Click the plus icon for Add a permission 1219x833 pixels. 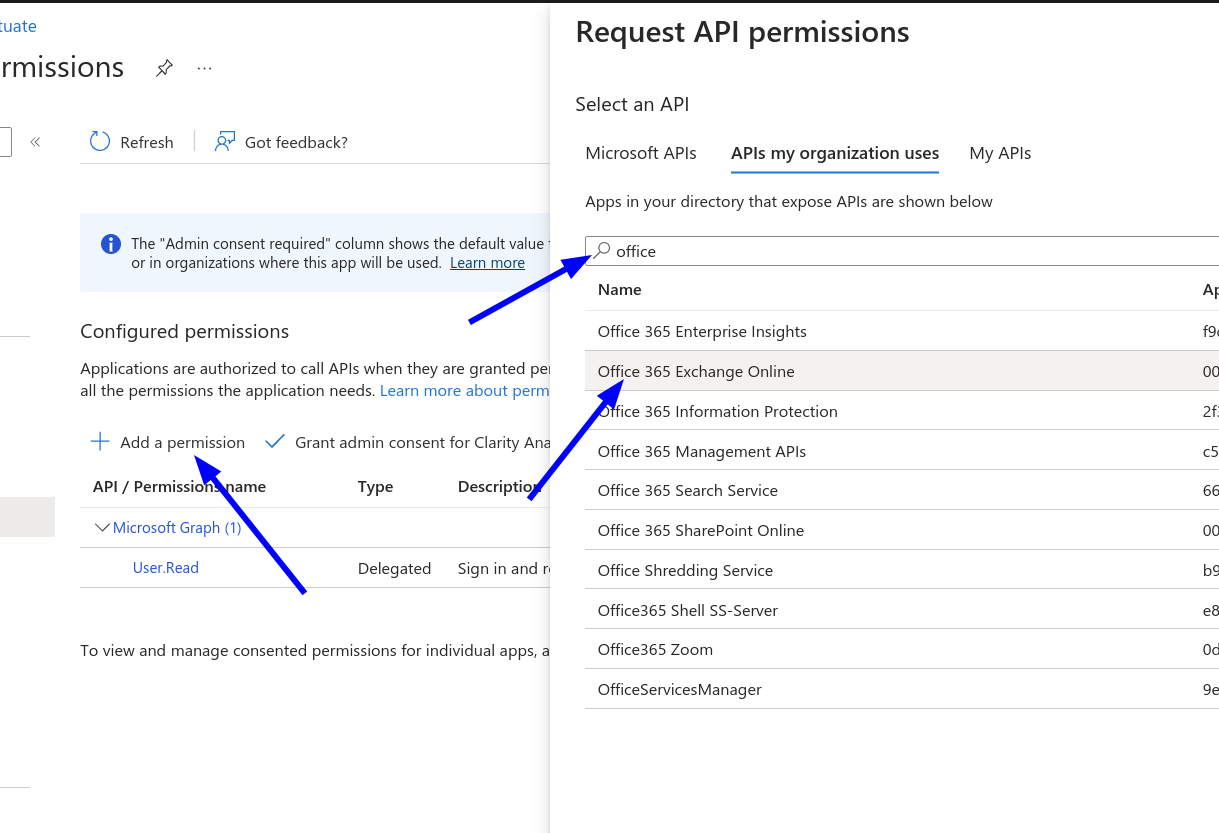pos(100,442)
